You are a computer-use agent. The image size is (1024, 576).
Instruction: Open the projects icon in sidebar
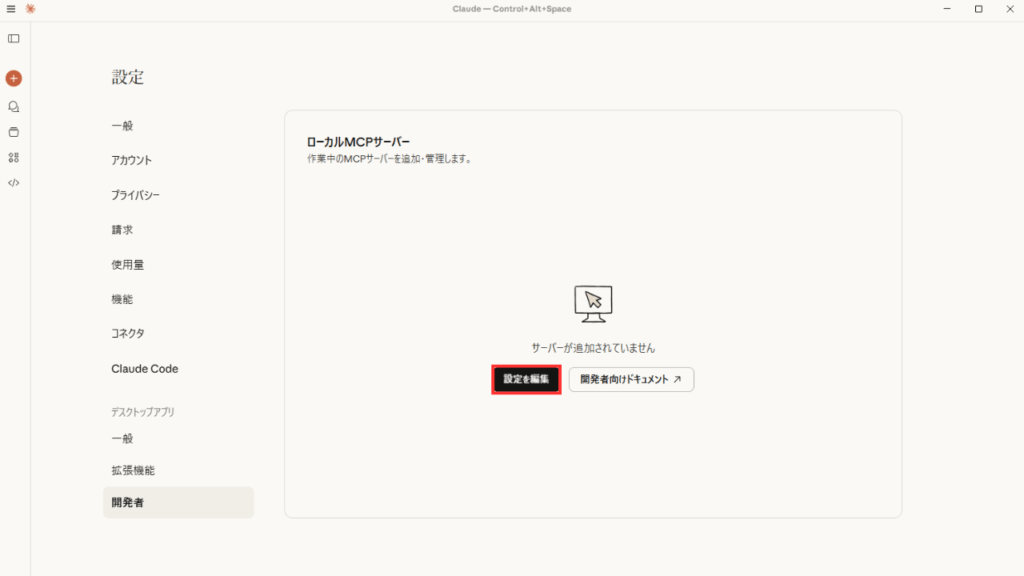[x=14, y=132]
